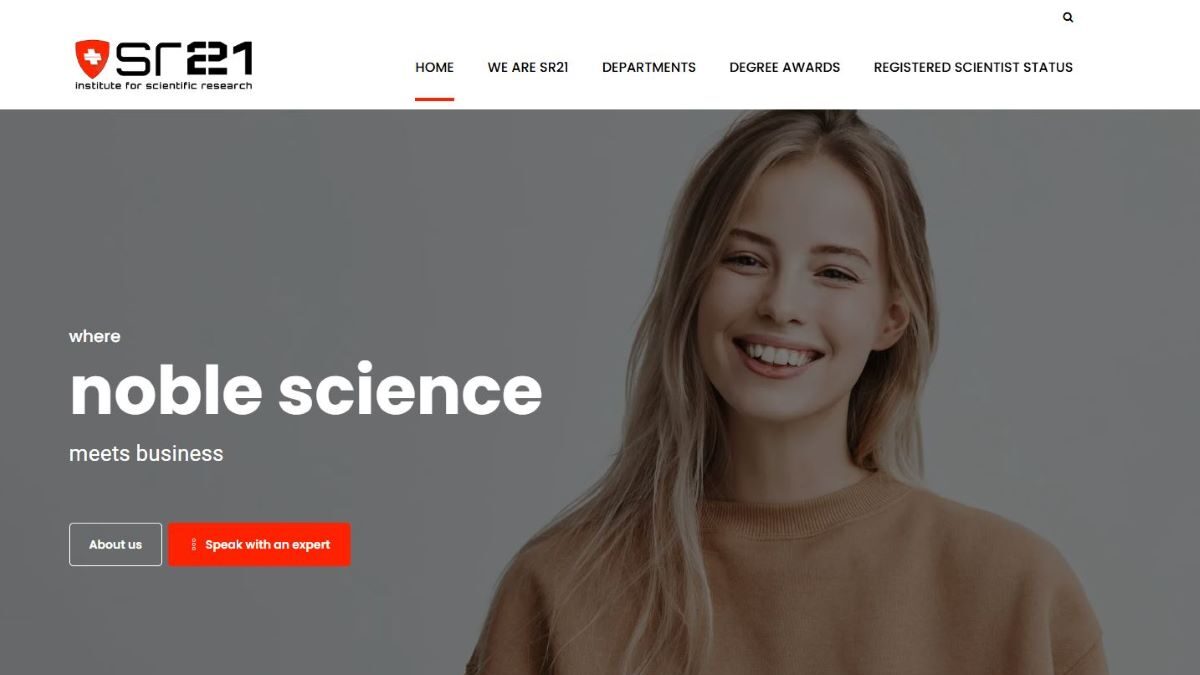Click the 'institute for scientific research' tagline

coord(164,86)
